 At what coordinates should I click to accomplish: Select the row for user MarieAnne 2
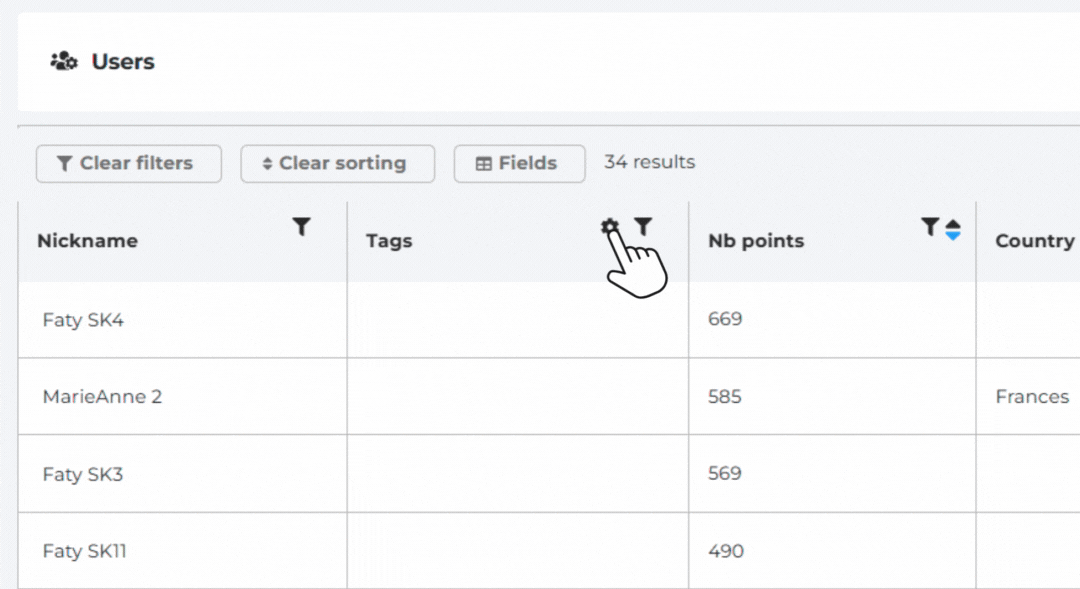[103, 396]
